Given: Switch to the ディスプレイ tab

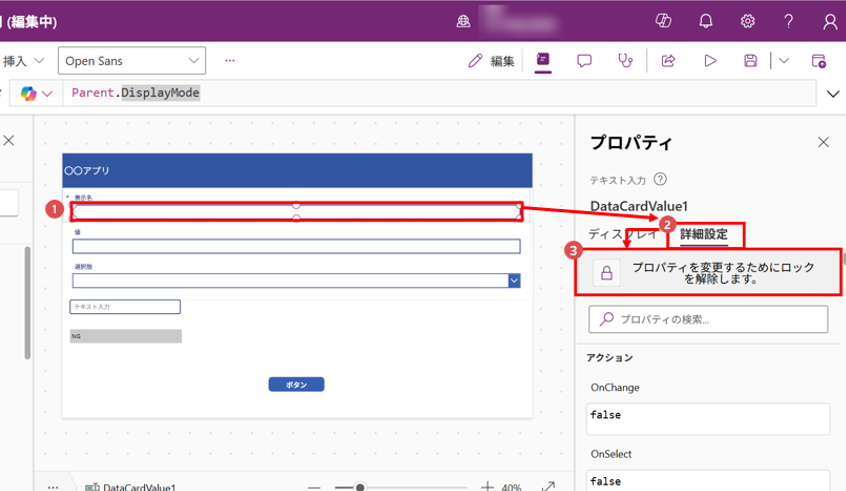Looking at the screenshot, I should 622,235.
